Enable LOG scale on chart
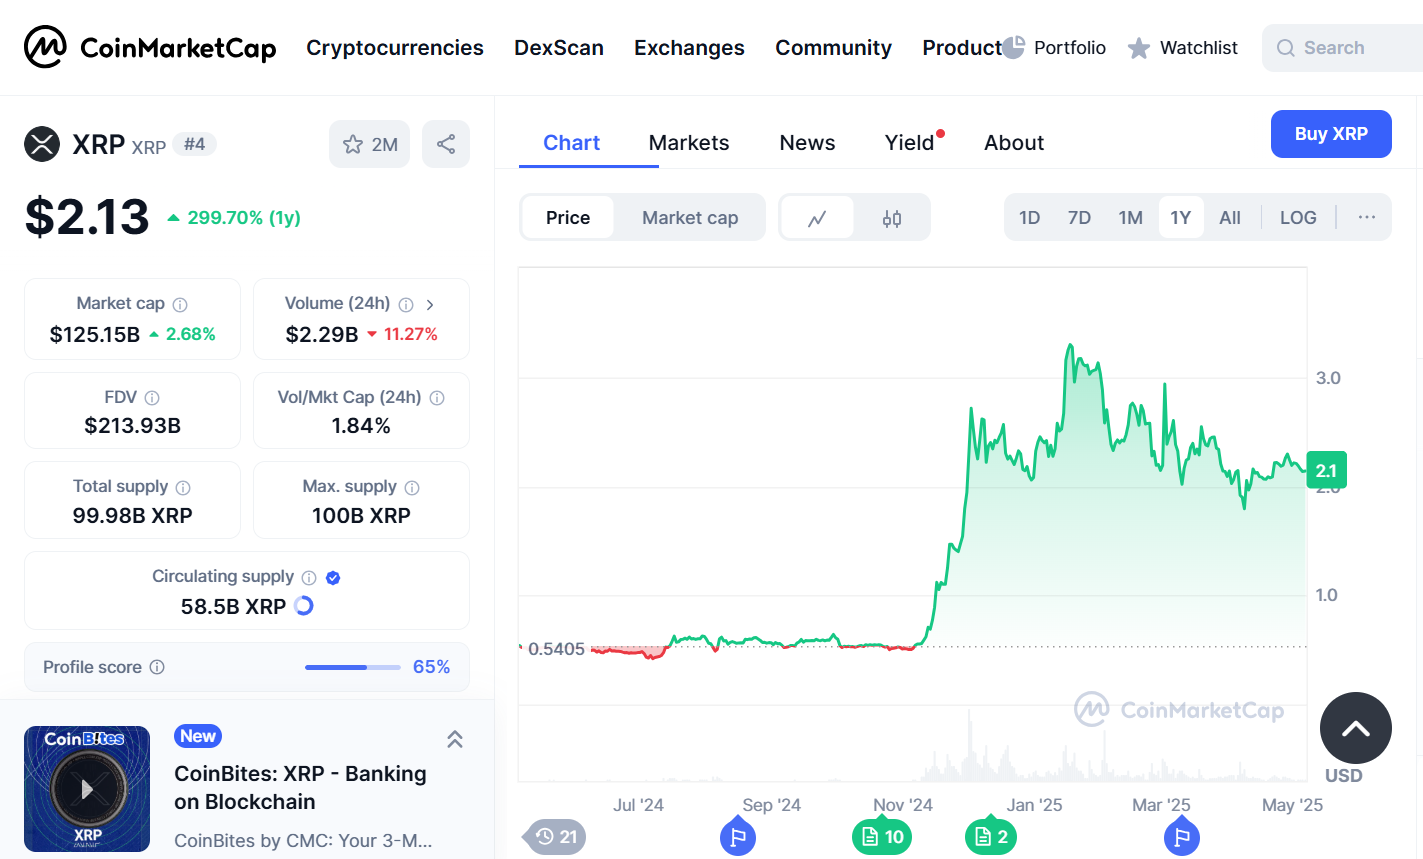1423x859 pixels. coord(1298,218)
